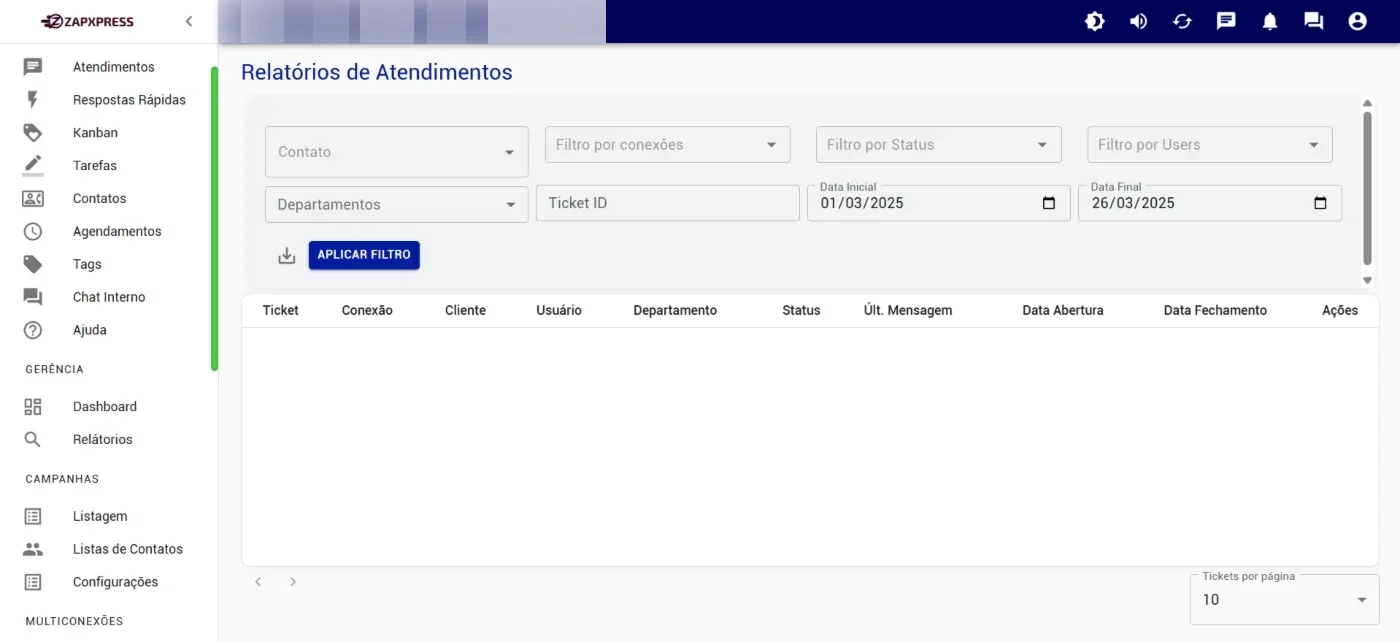The height and width of the screenshot is (642, 1400).
Task: Open the Filtro por Status dropdown
Action: (x=939, y=145)
